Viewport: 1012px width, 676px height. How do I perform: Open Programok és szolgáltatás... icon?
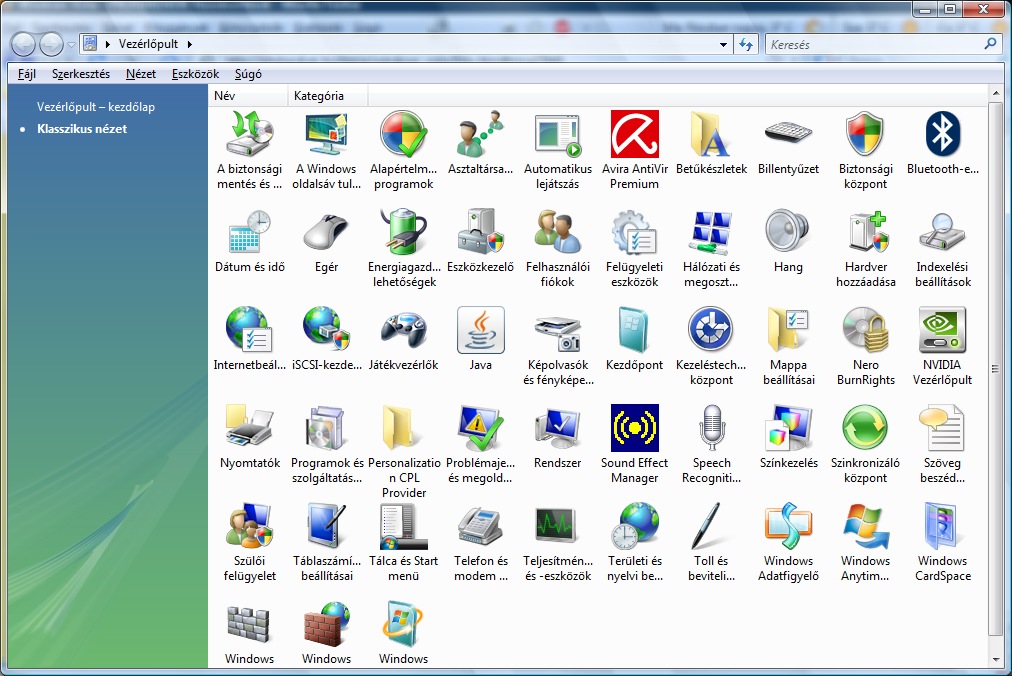click(x=327, y=428)
